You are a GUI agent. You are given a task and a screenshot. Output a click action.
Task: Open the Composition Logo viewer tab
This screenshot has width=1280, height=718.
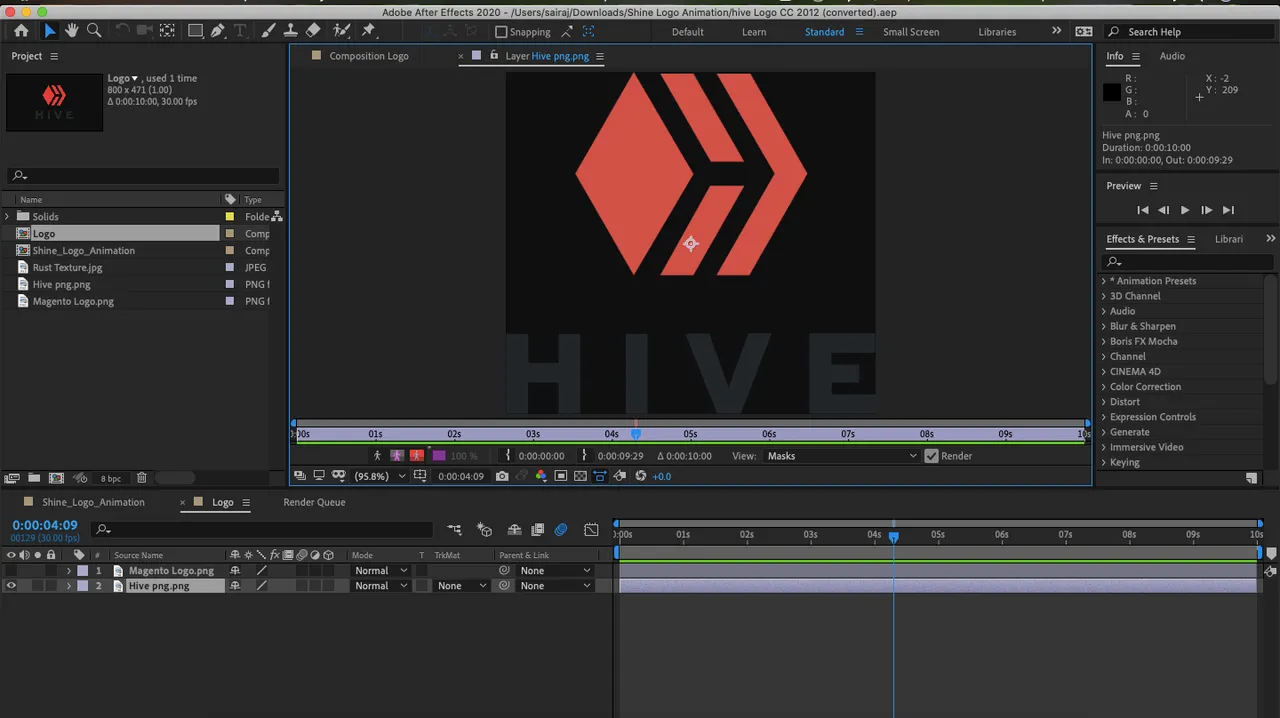click(x=369, y=56)
